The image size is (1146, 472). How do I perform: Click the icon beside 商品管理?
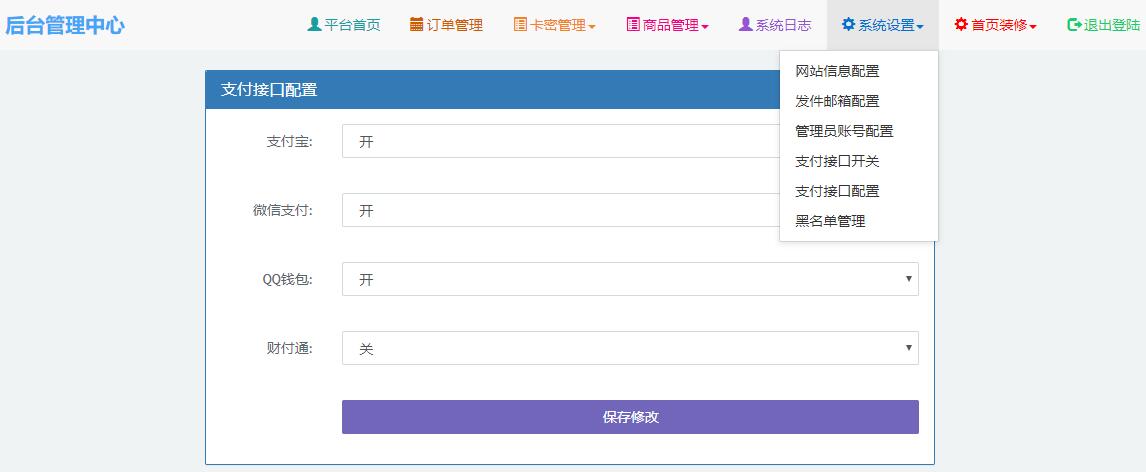[x=633, y=24]
